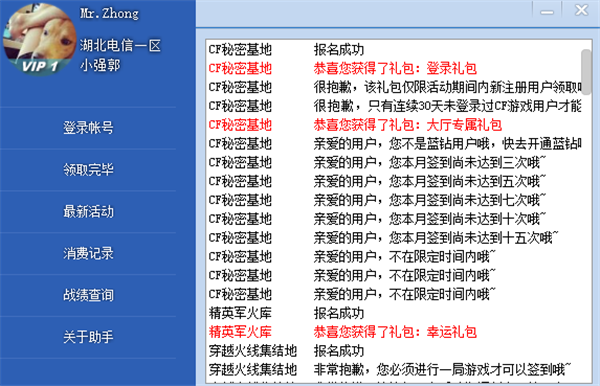This screenshot has width=600, height=386.
Task: Select the 领取完毕 menu item
Action: (88, 169)
